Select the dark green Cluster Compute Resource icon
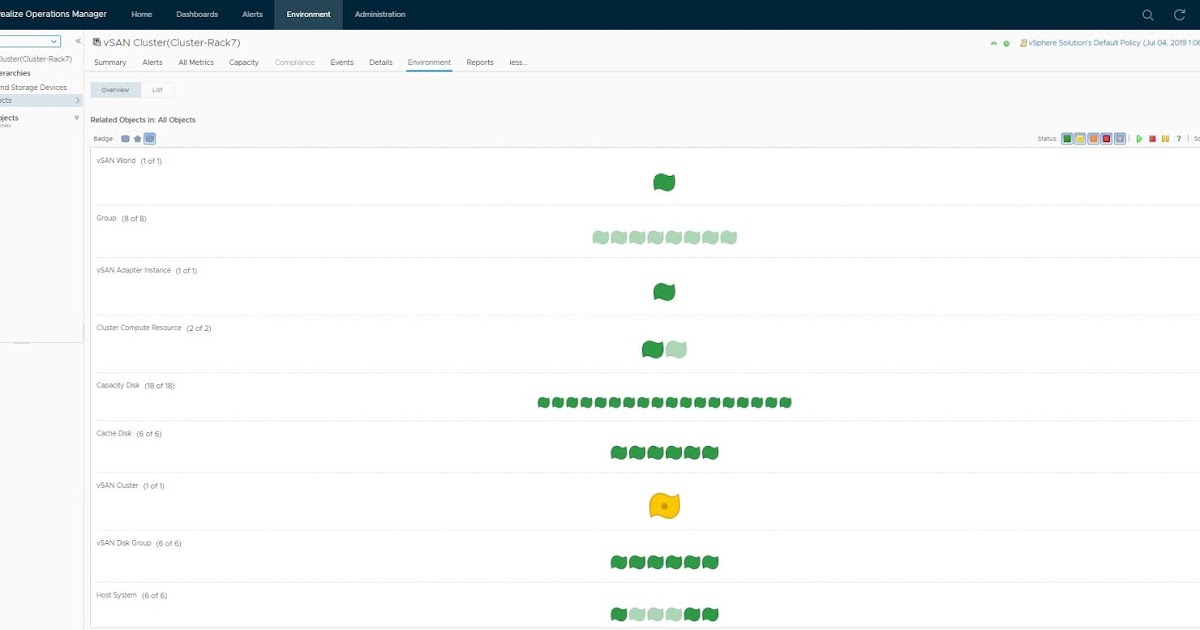 click(x=652, y=349)
